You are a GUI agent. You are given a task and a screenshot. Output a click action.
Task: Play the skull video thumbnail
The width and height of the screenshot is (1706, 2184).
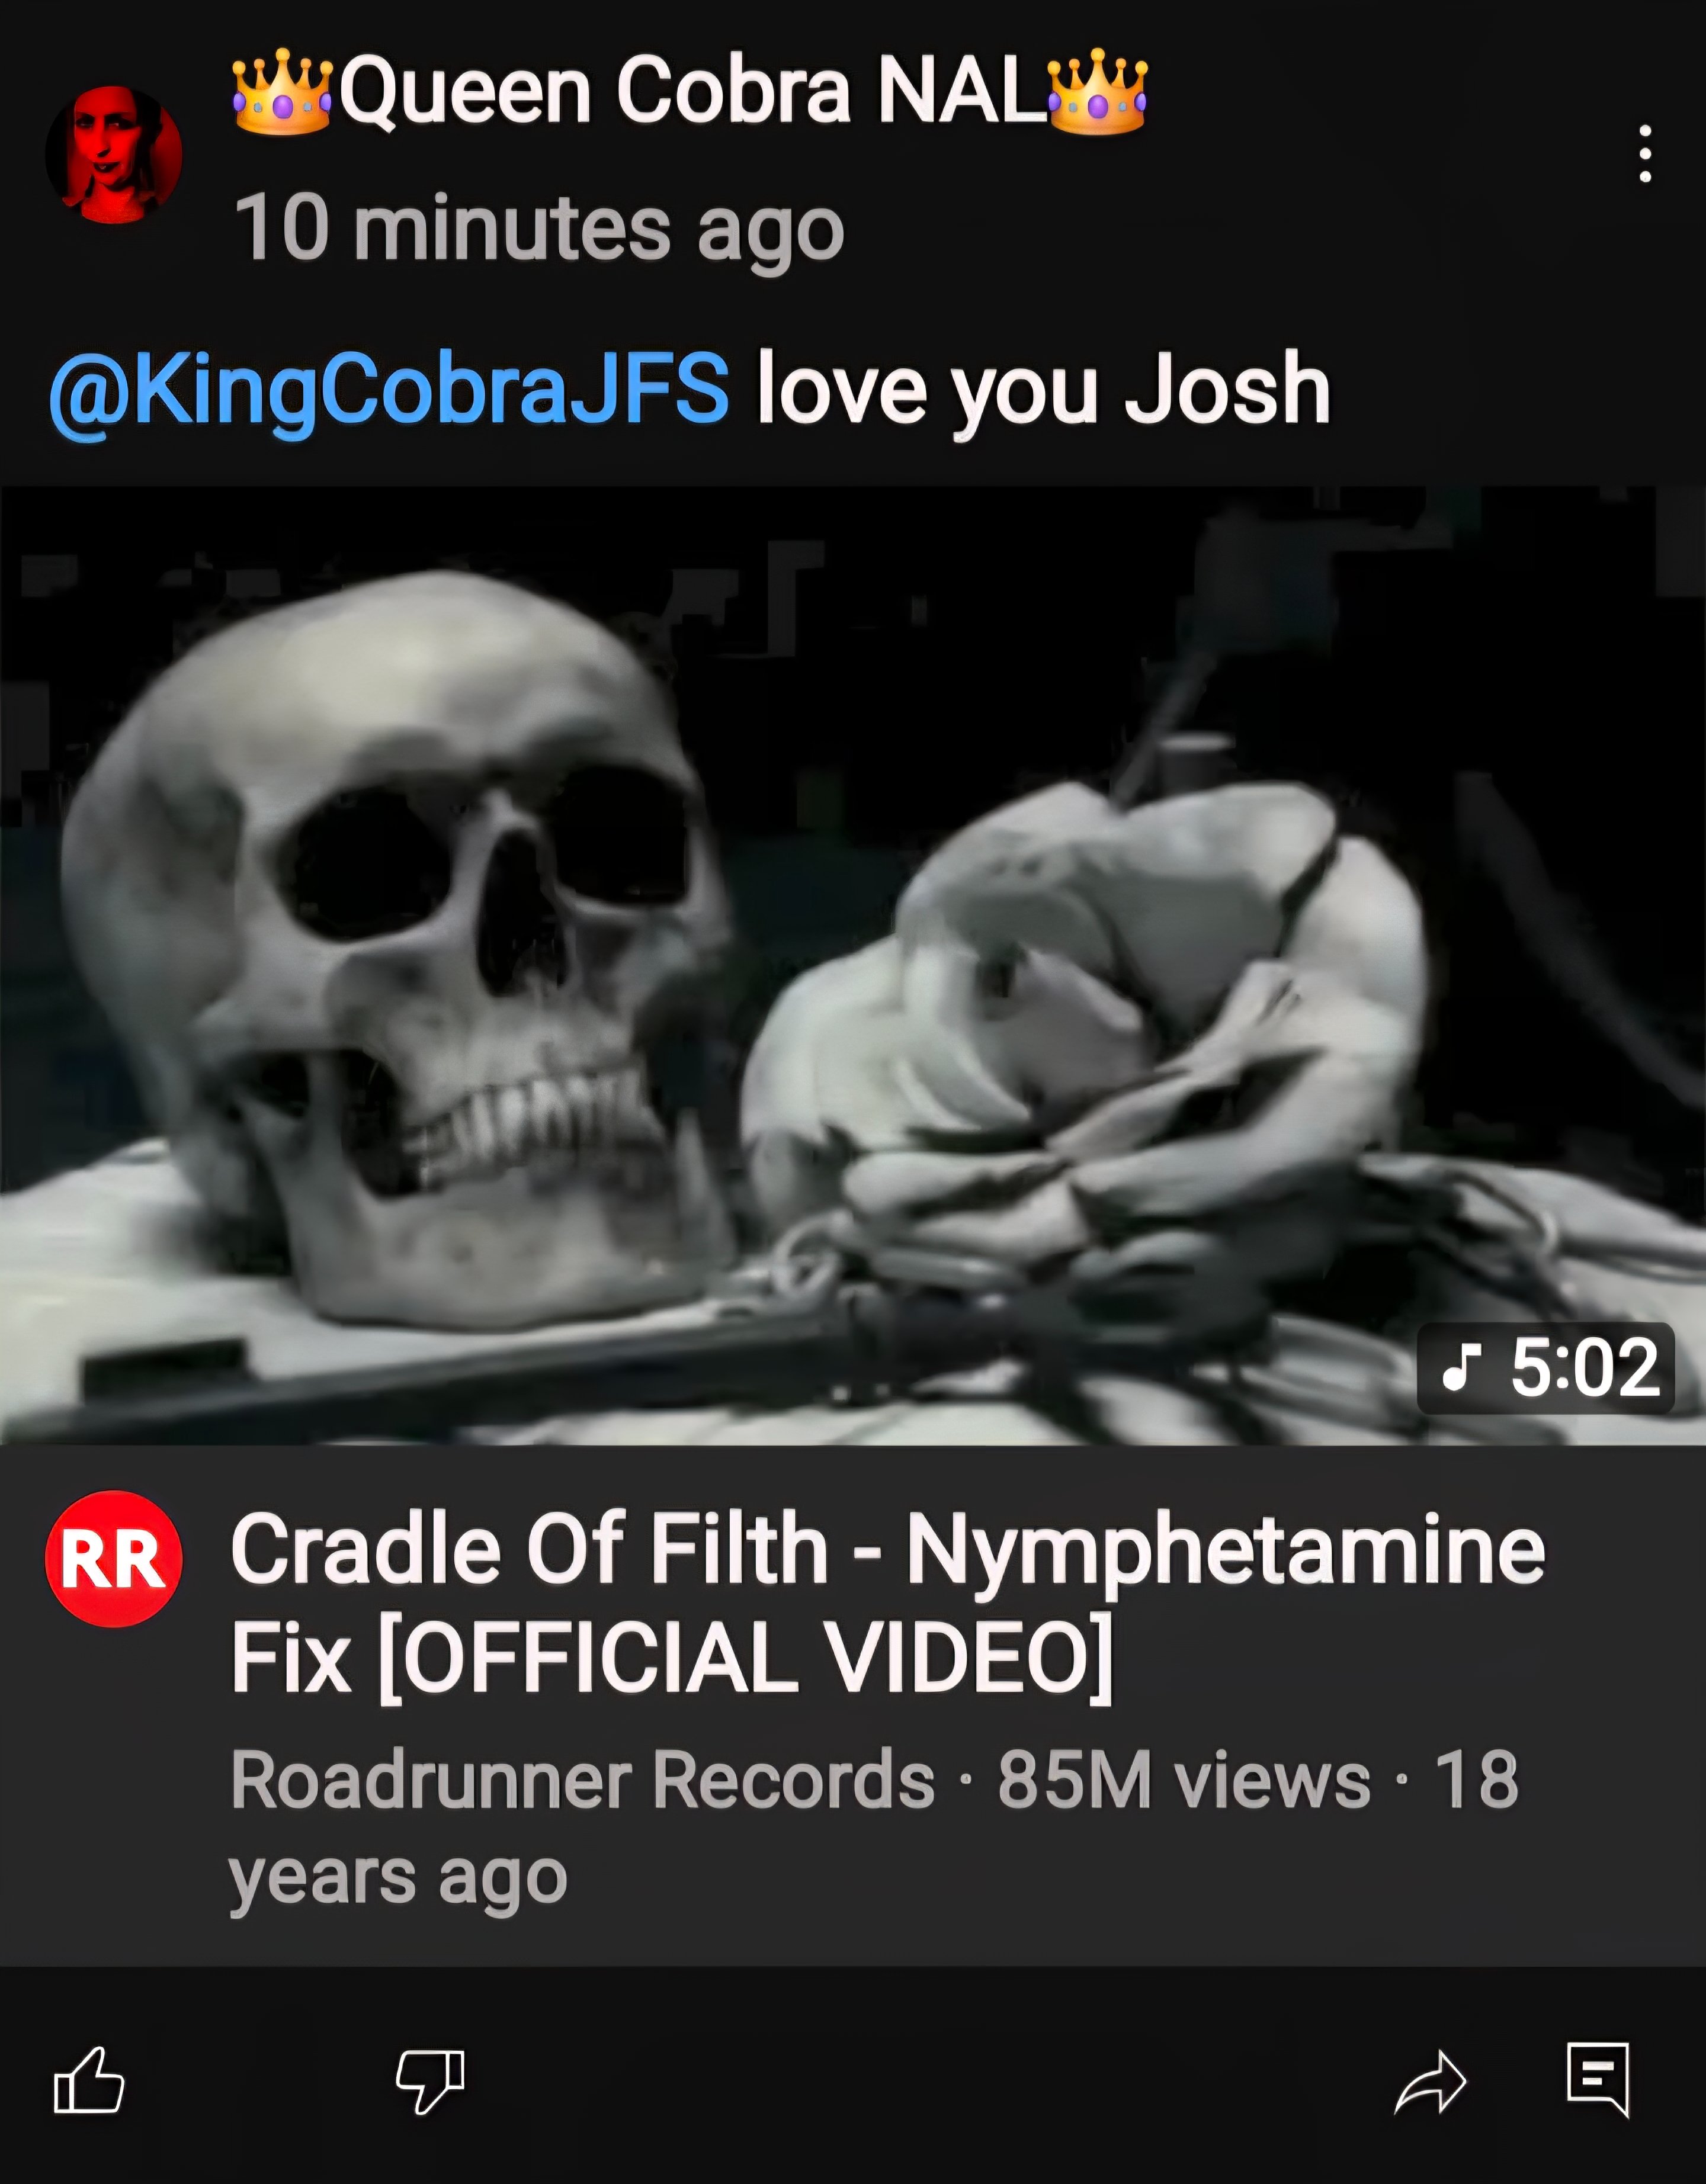point(853,965)
